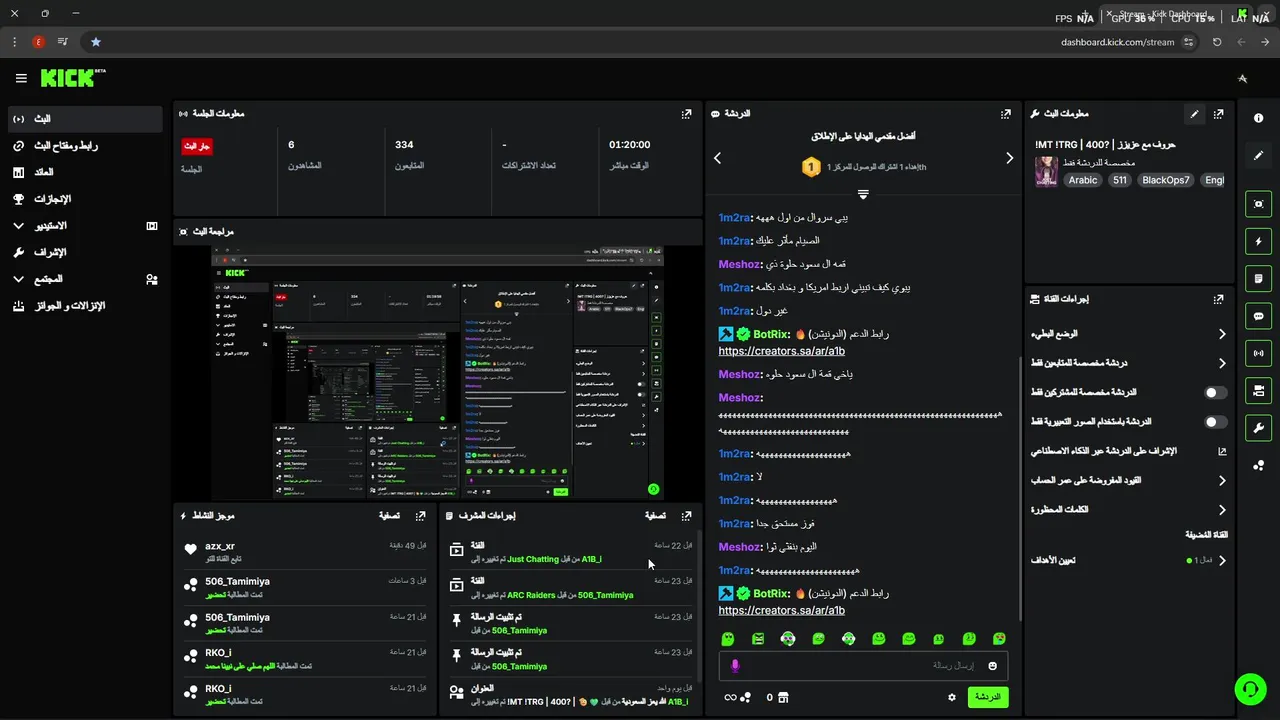Expand the المجتمع sidebar section chevron
The height and width of the screenshot is (720, 1280).
tap(18, 279)
